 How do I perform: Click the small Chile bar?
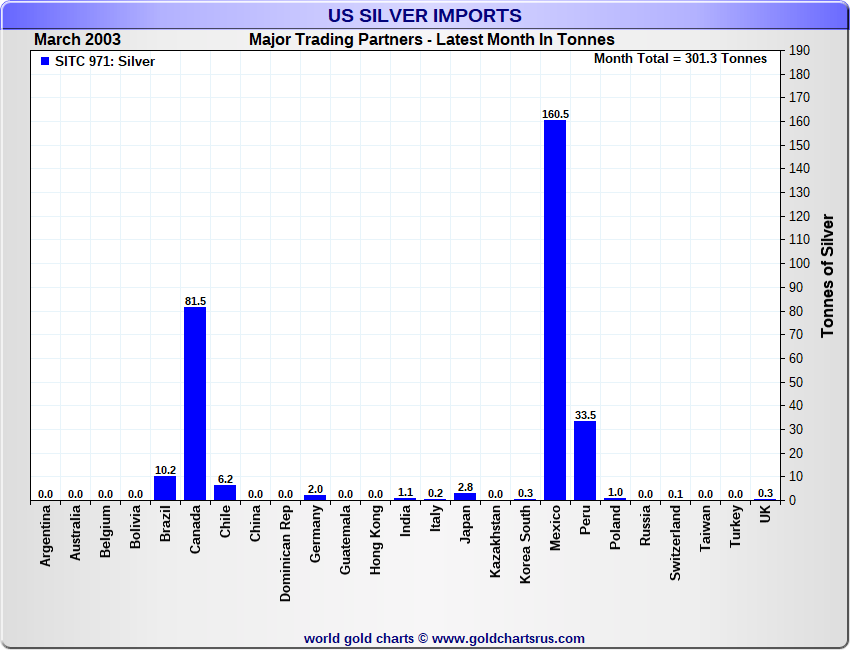[225, 492]
